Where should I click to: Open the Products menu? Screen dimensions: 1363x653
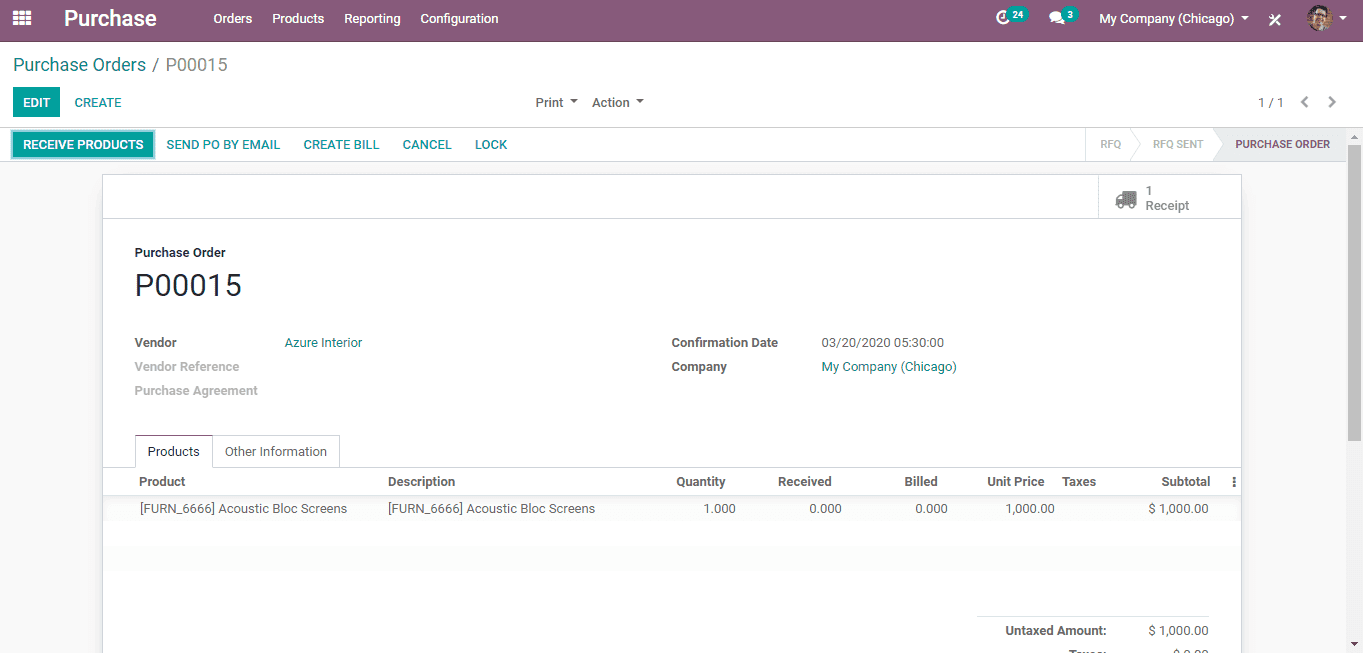[298, 18]
